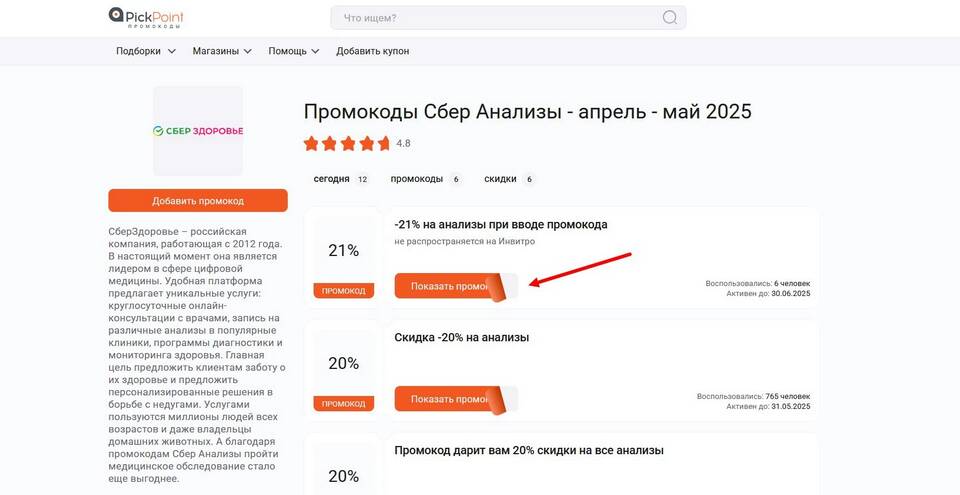960x495 pixels.
Task: Click the first rating star
Action: pyautogui.click(x=311, y=144)
